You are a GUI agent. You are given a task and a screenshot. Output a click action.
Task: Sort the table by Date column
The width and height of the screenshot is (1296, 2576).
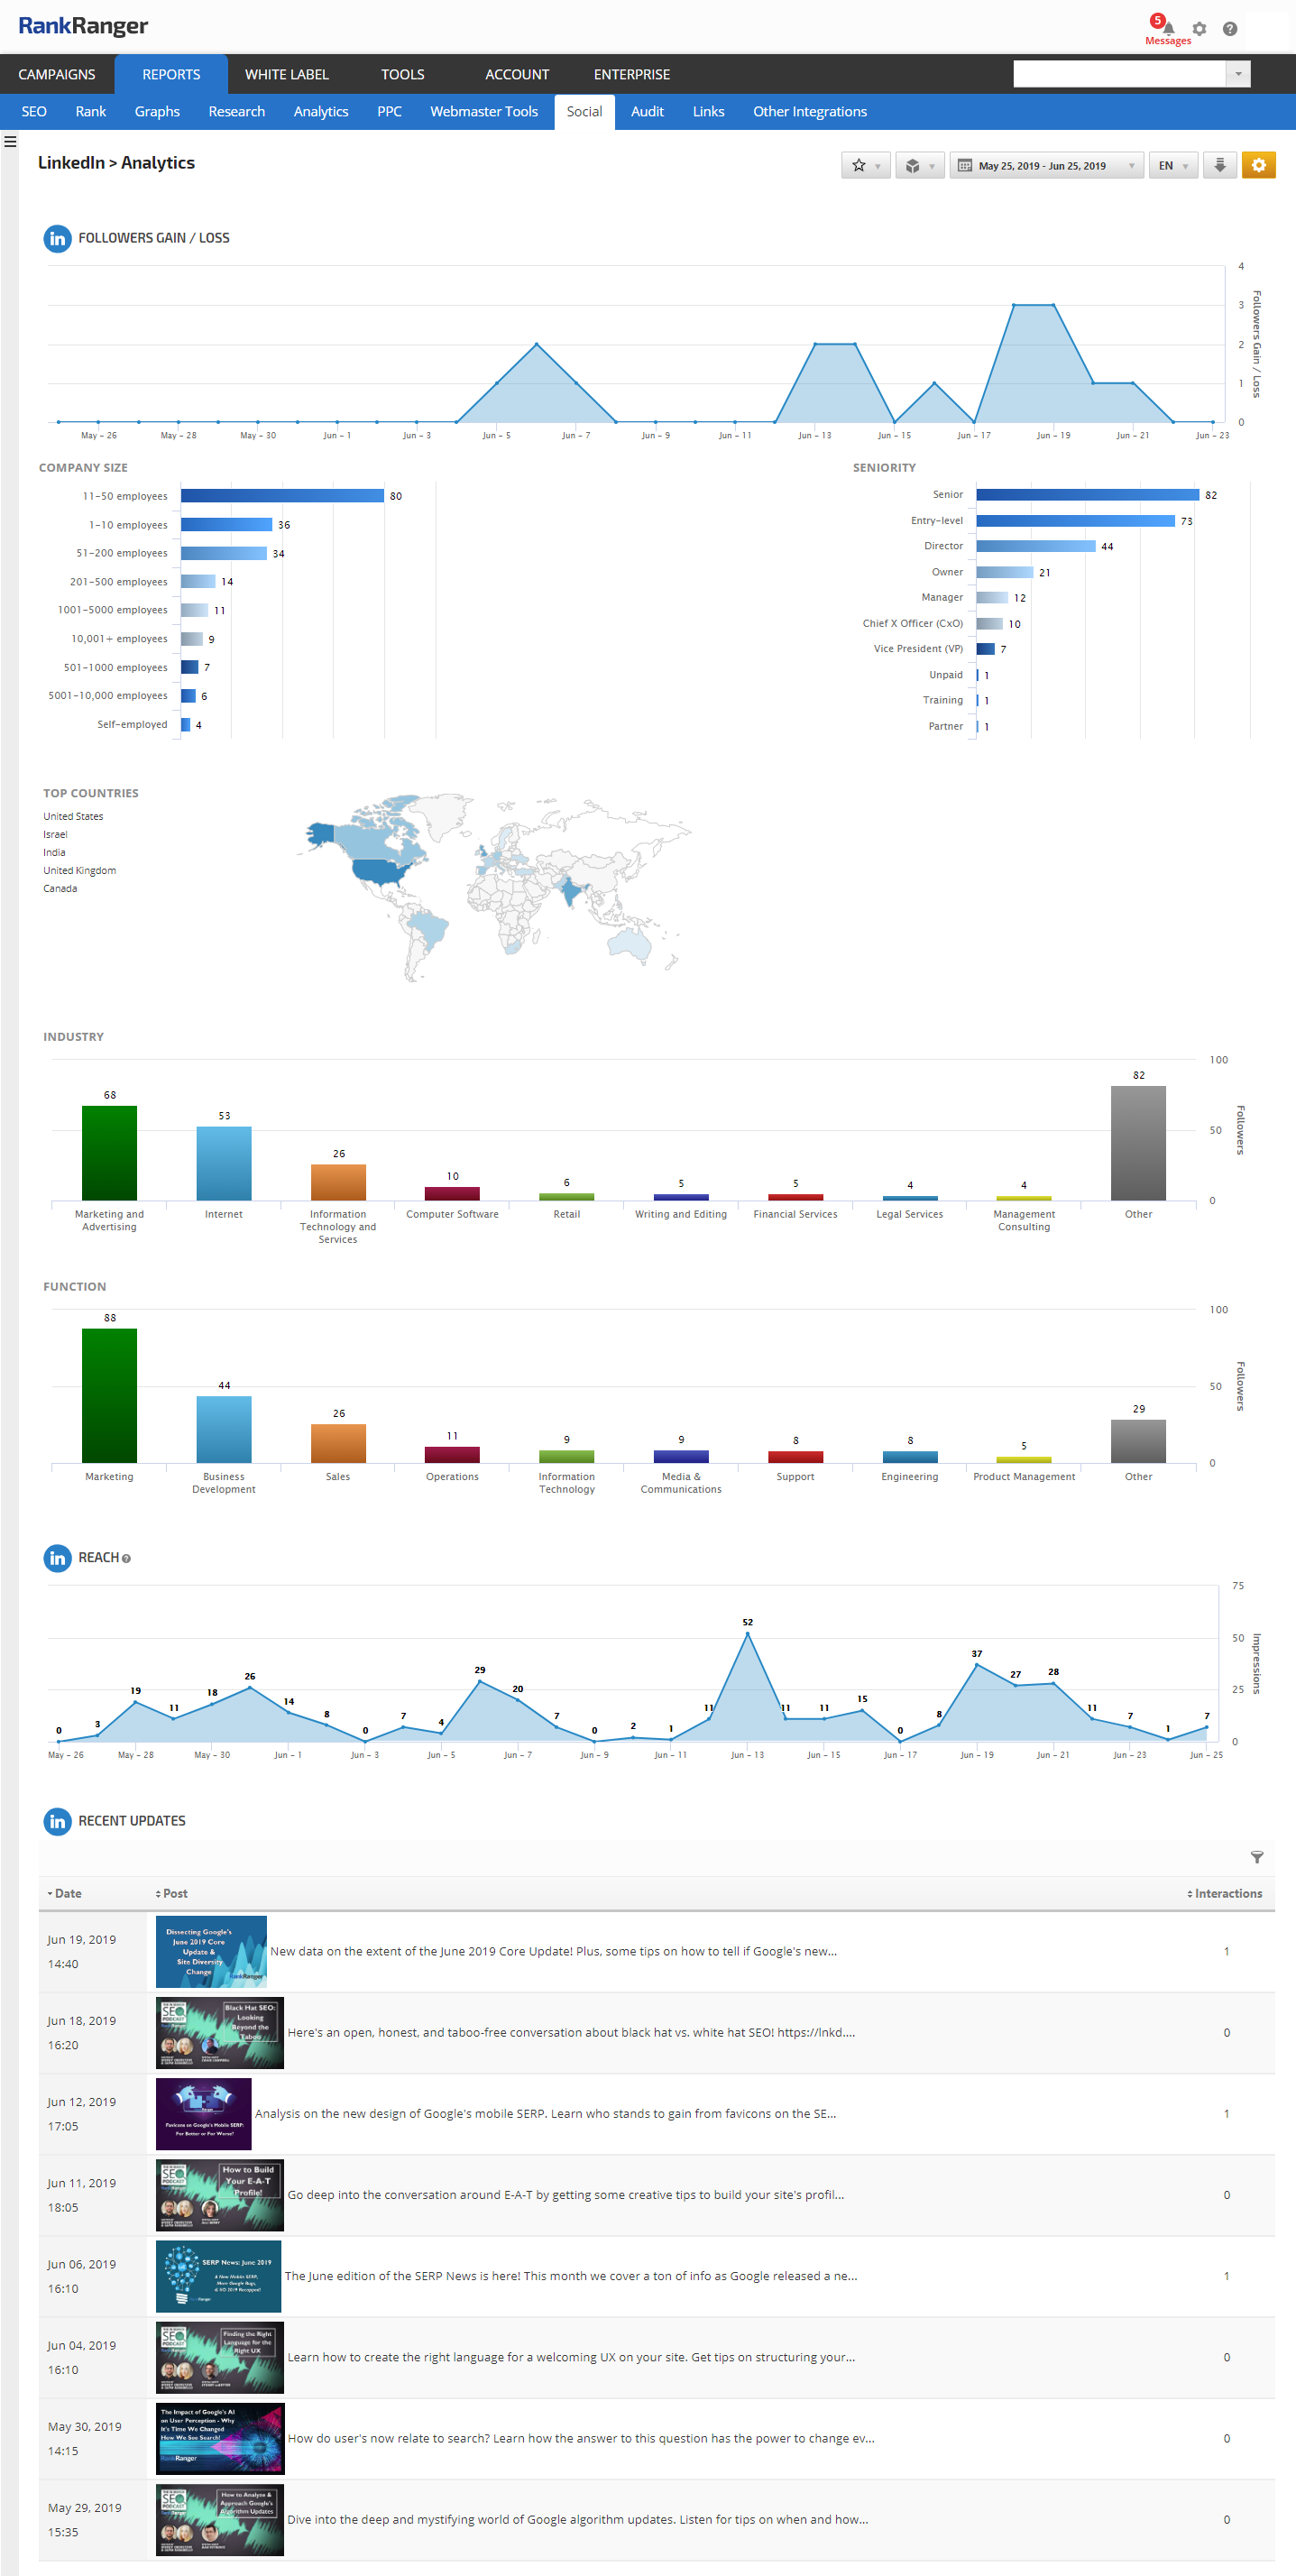[64, 1893]
